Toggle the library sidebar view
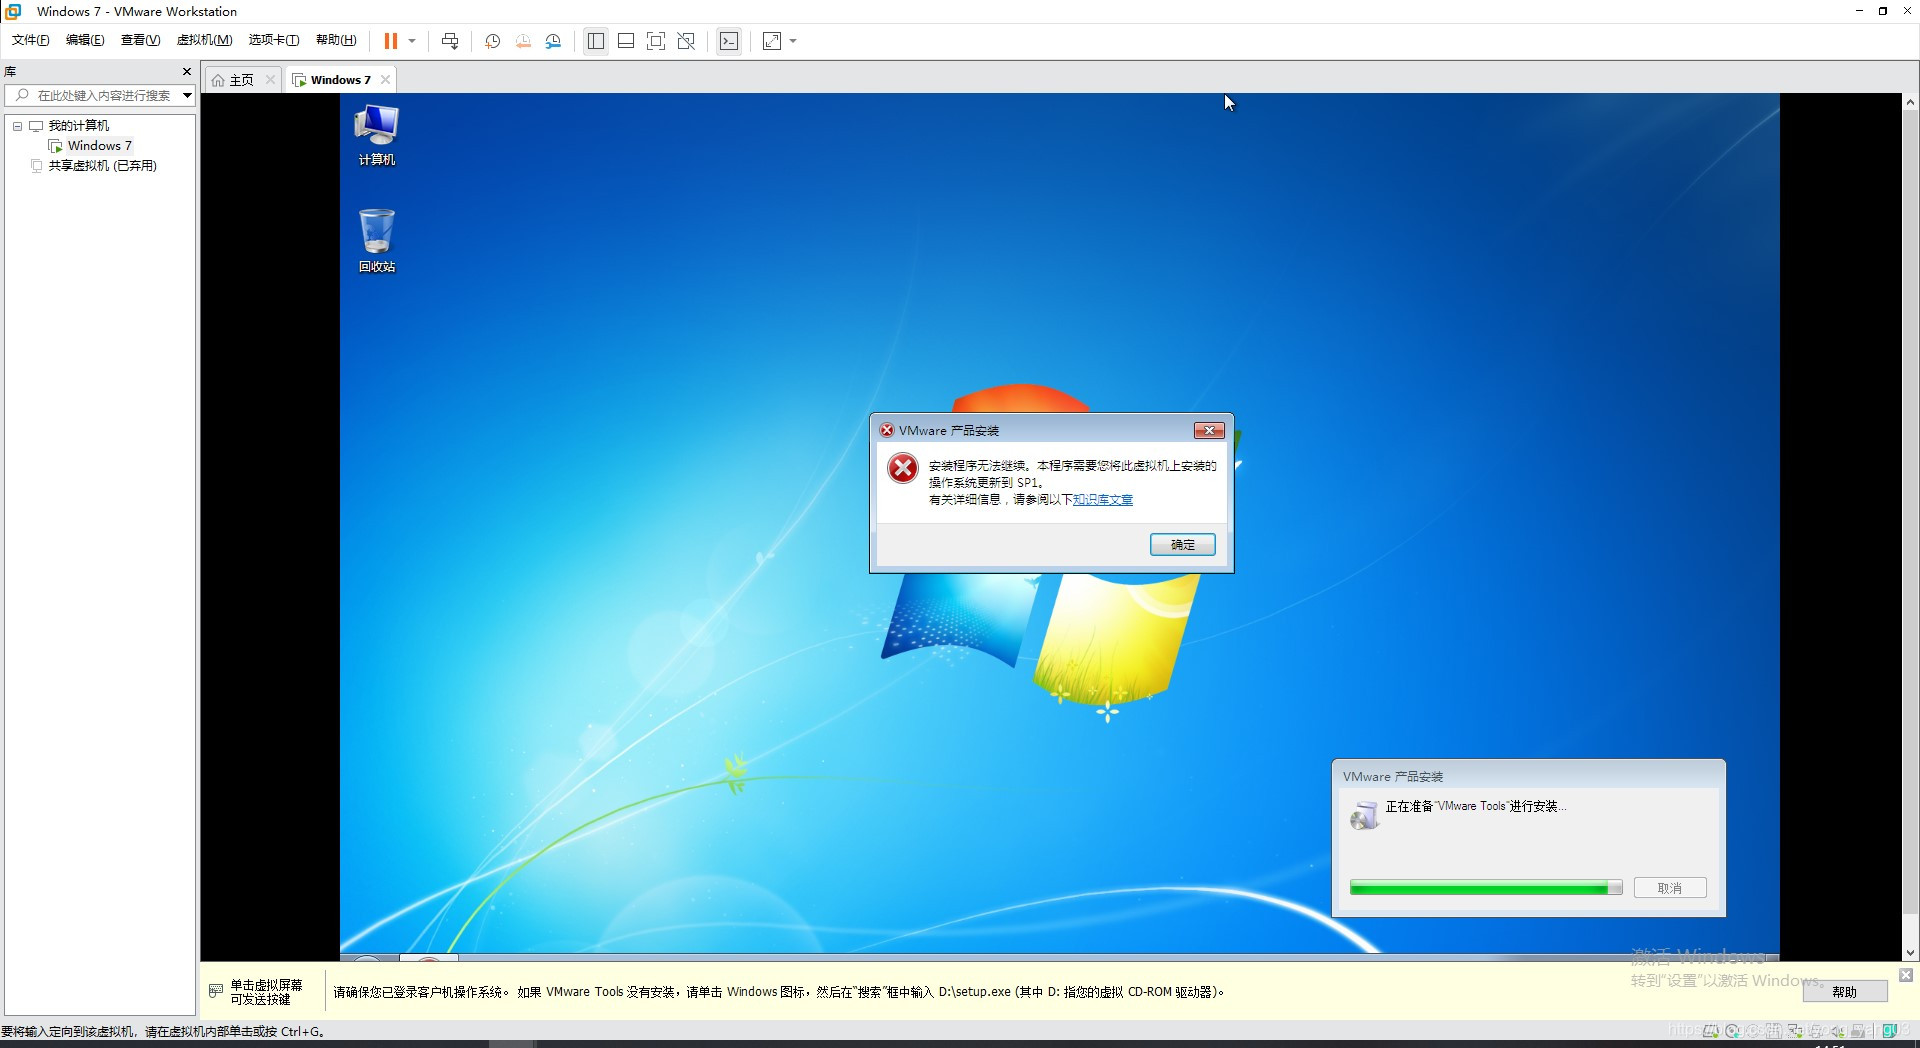 point(596,41)
